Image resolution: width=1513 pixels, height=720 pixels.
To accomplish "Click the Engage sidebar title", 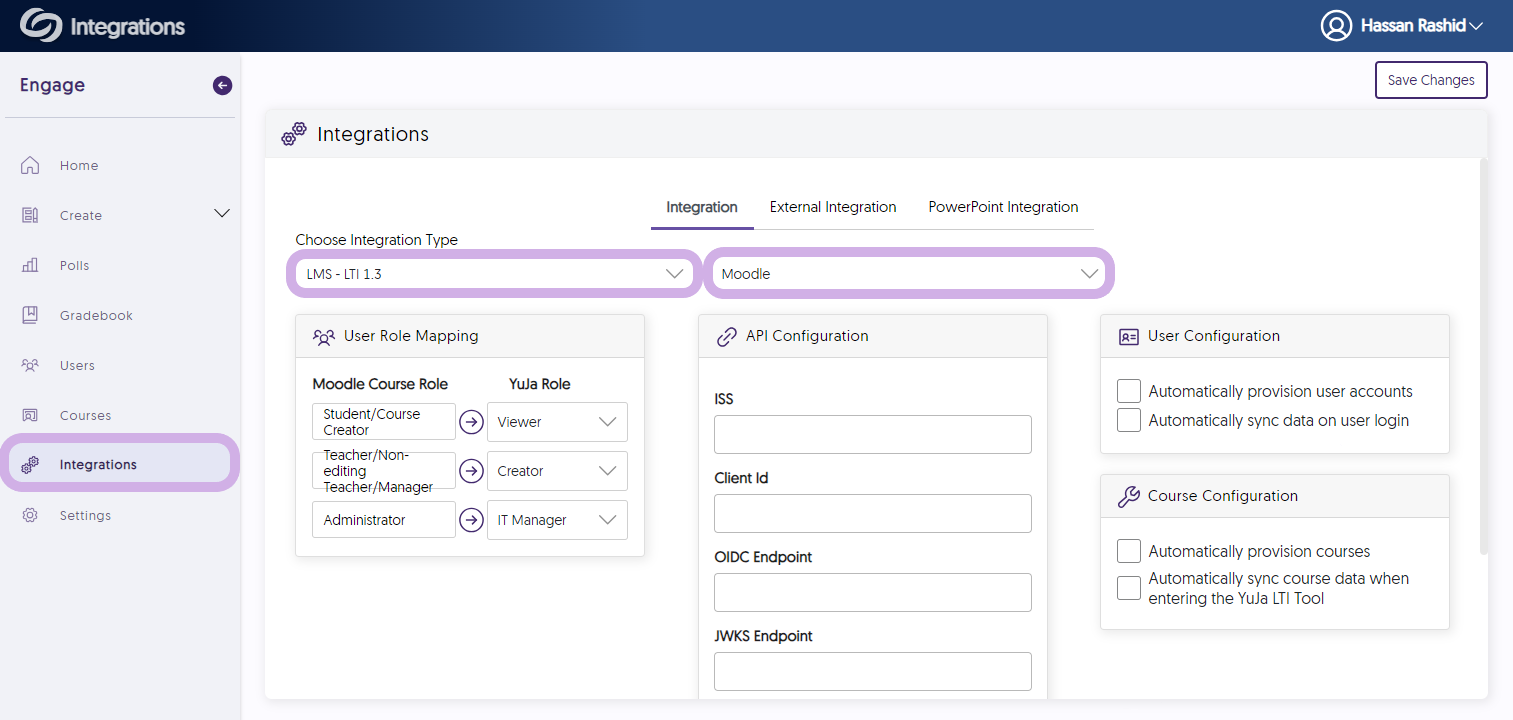I will coord(52,85).
